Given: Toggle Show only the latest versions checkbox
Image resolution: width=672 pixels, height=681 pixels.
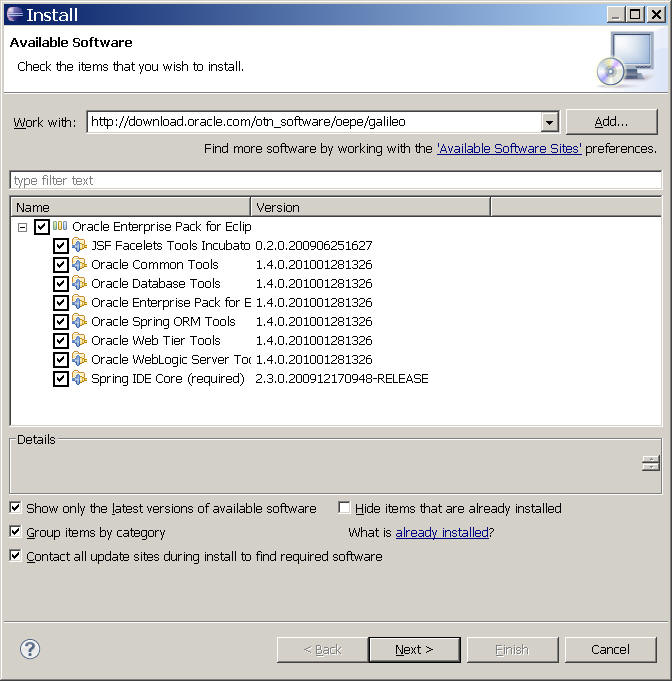Looking at the screenshot, I should pos(15,507).
